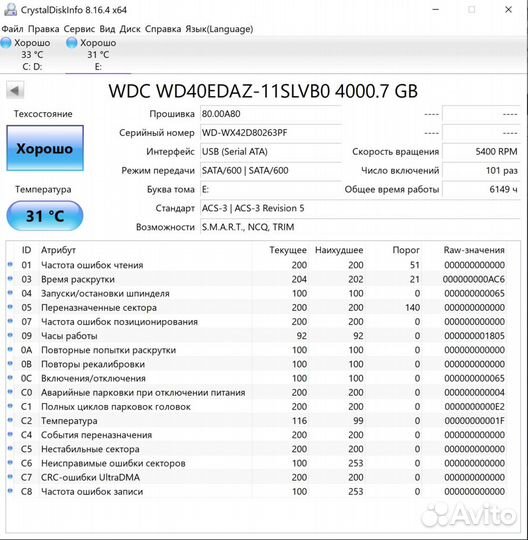
Task: Click status dot of attribute 0C row
Action: pos(10,377)
